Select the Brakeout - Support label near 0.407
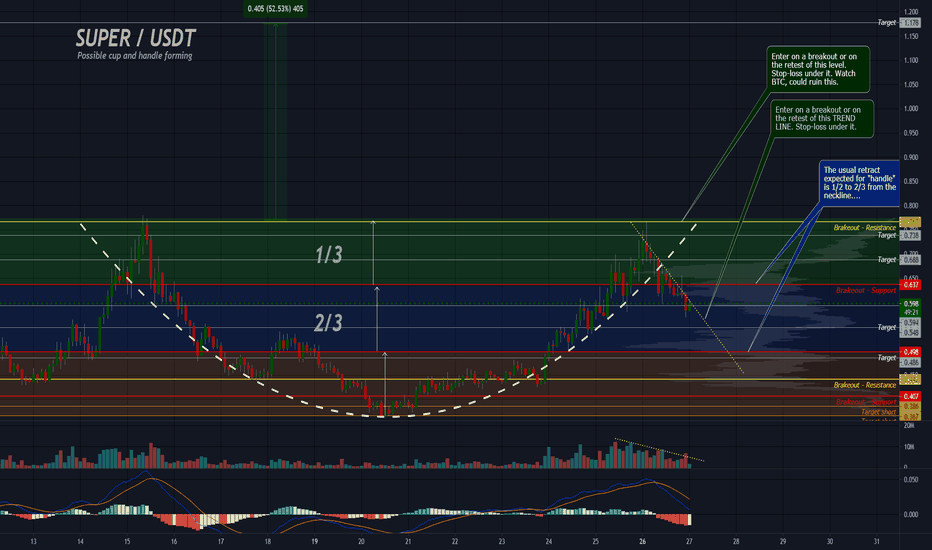The height and width of the screenshot is (550, 932). [x=865, y=402]
